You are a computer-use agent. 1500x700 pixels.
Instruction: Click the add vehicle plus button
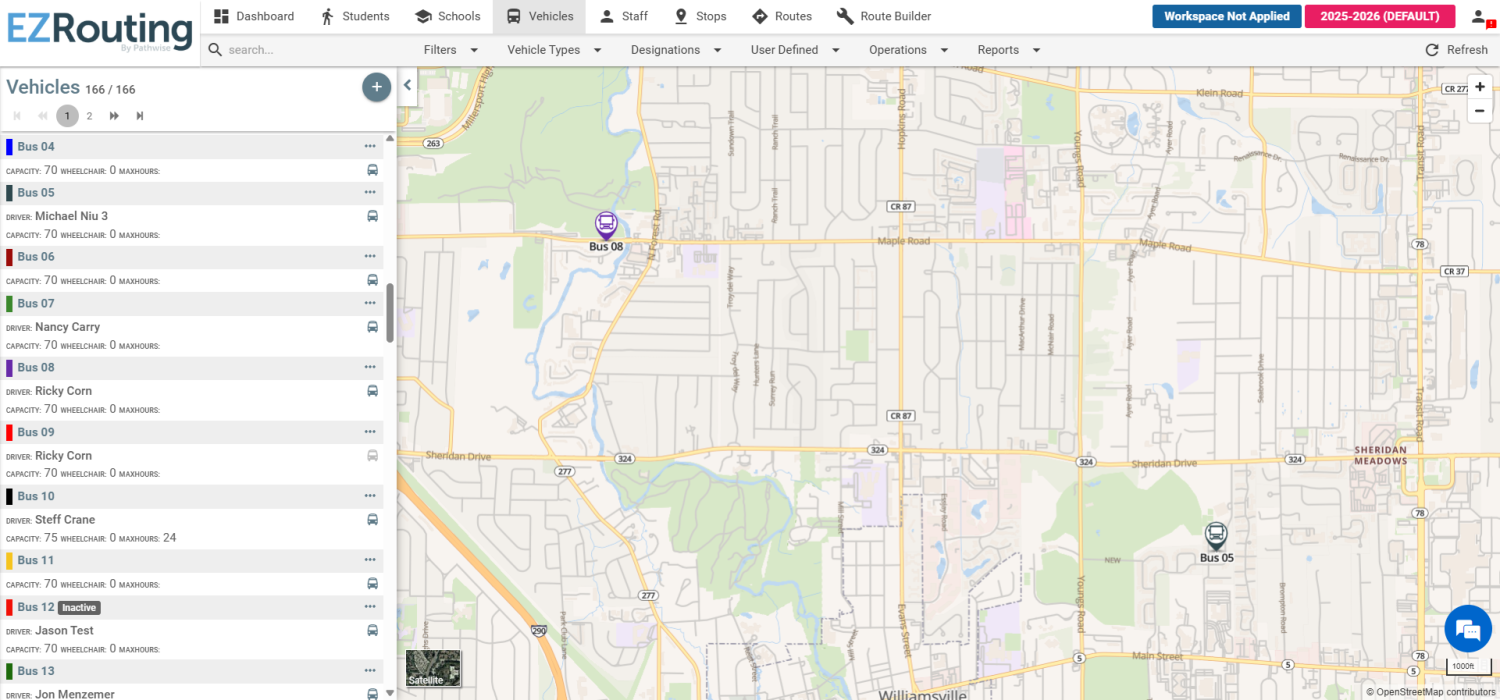376,87
